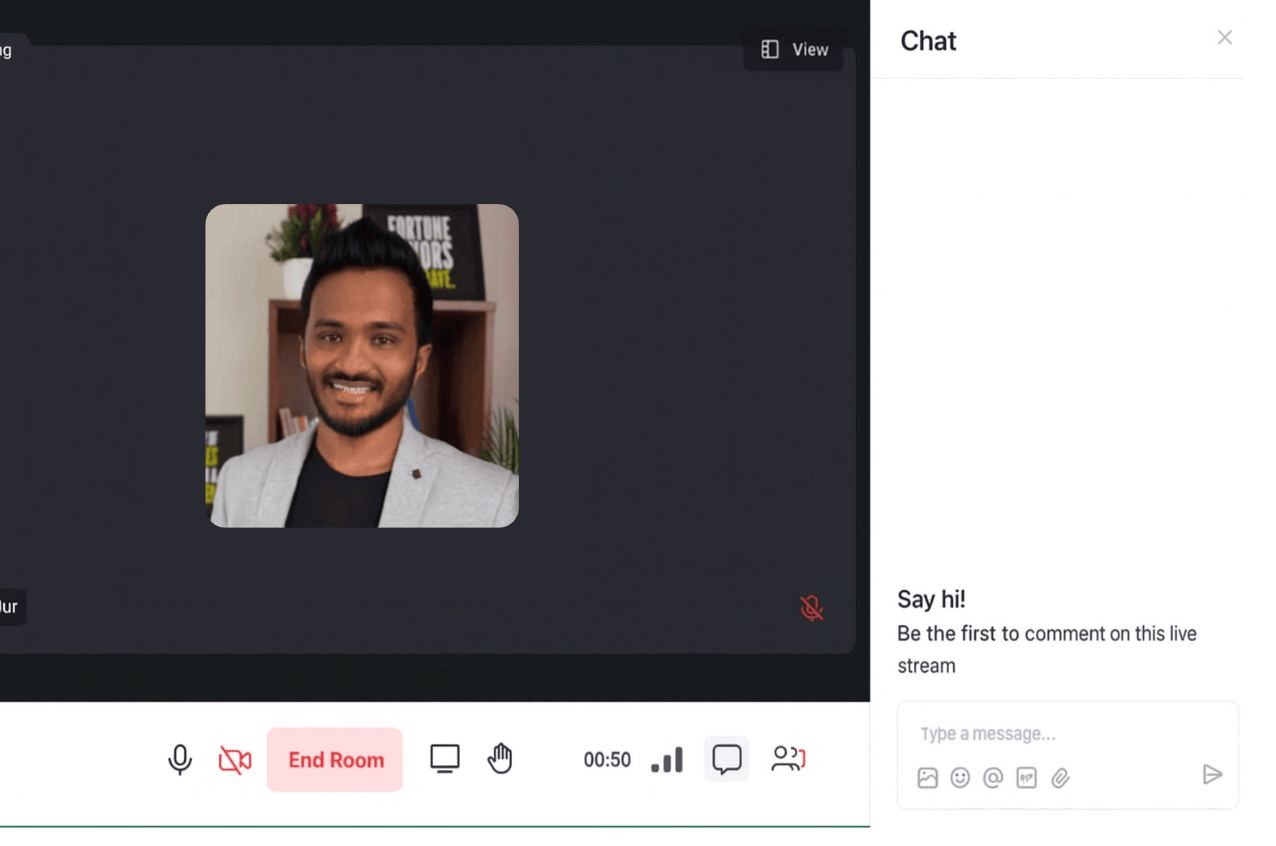Mute the microphone
This screenshot has width=1276, height=846.
[x=180, y=759]
